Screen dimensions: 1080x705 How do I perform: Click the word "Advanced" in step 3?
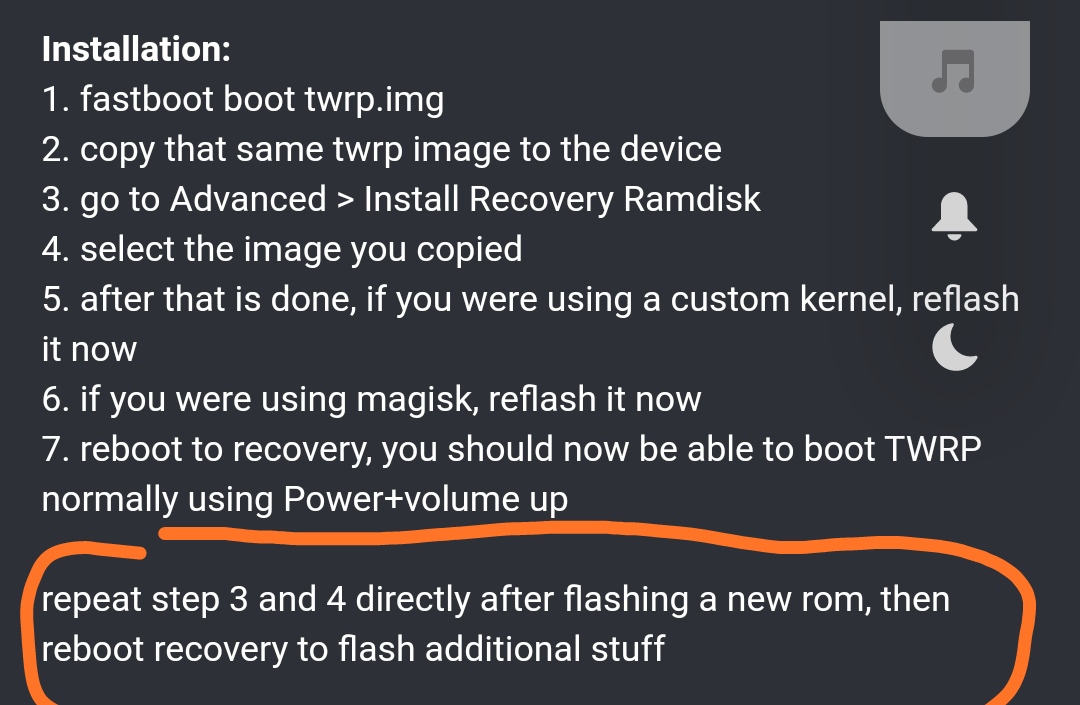[x=248, y=199]
